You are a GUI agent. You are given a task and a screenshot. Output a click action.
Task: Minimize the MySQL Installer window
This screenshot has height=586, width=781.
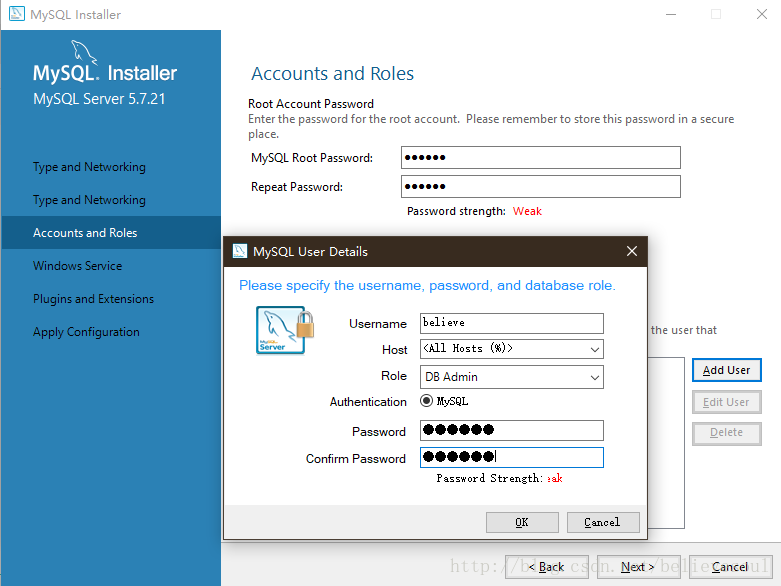pyautogui.click(x=670, y=14)
